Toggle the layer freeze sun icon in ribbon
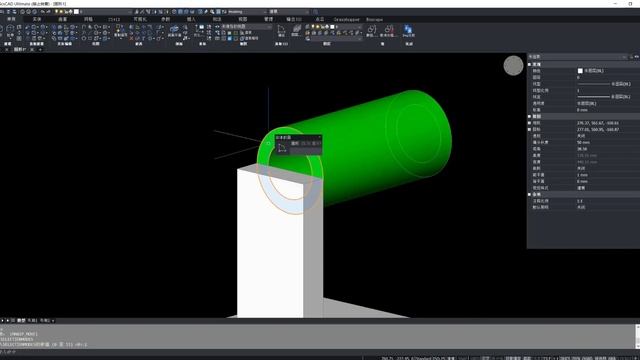This screenshot has height=360, width=640. pyautogui.click(x=318, y=27)
